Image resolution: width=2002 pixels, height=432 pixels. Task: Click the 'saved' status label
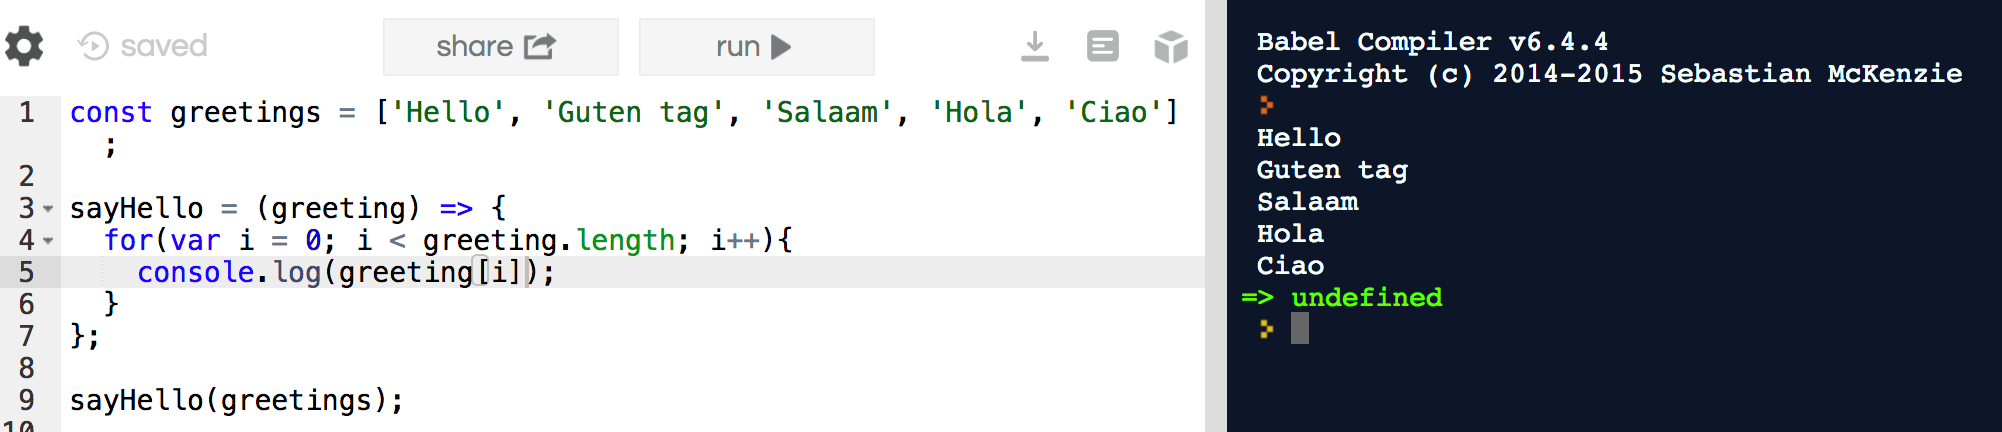164,46
